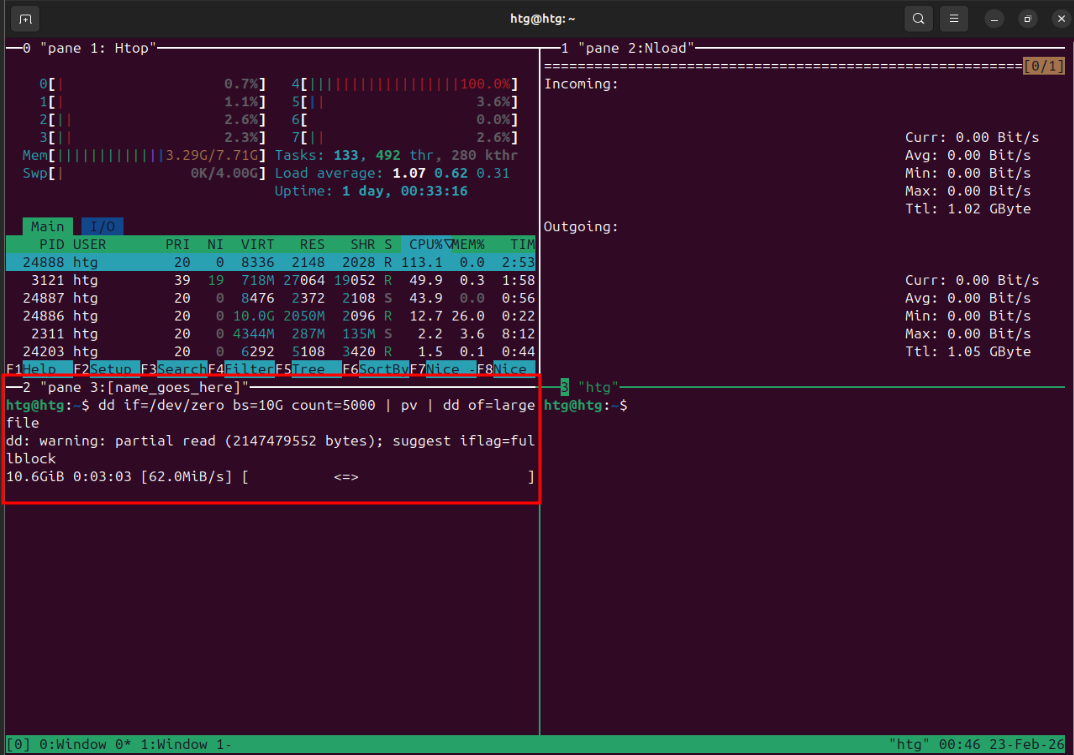Screen dimensions: 1074x755
Task: Select process row PID 24888
Action: [x=271, y=262]
